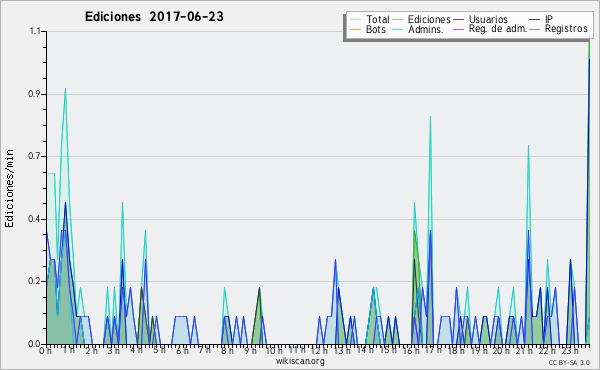Click the orange Bots line marker in legend
The image size is (600, 370).
click(x=355, y=29)
